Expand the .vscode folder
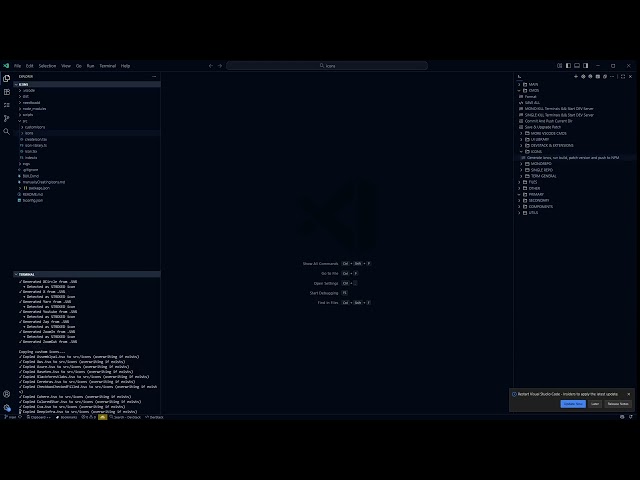The width and height of the screenshot is (640, 480). coord(29,91)
